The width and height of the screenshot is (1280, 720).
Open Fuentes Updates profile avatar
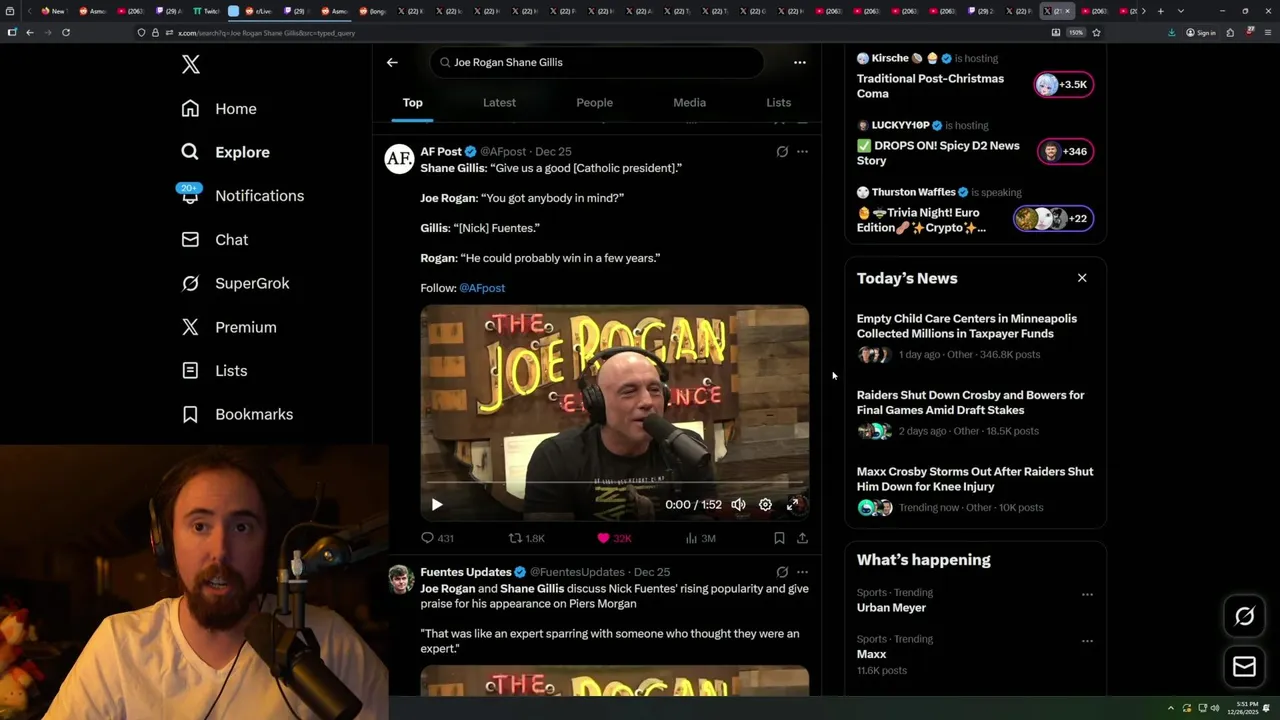pyautogui.click(x=399, y=578)
